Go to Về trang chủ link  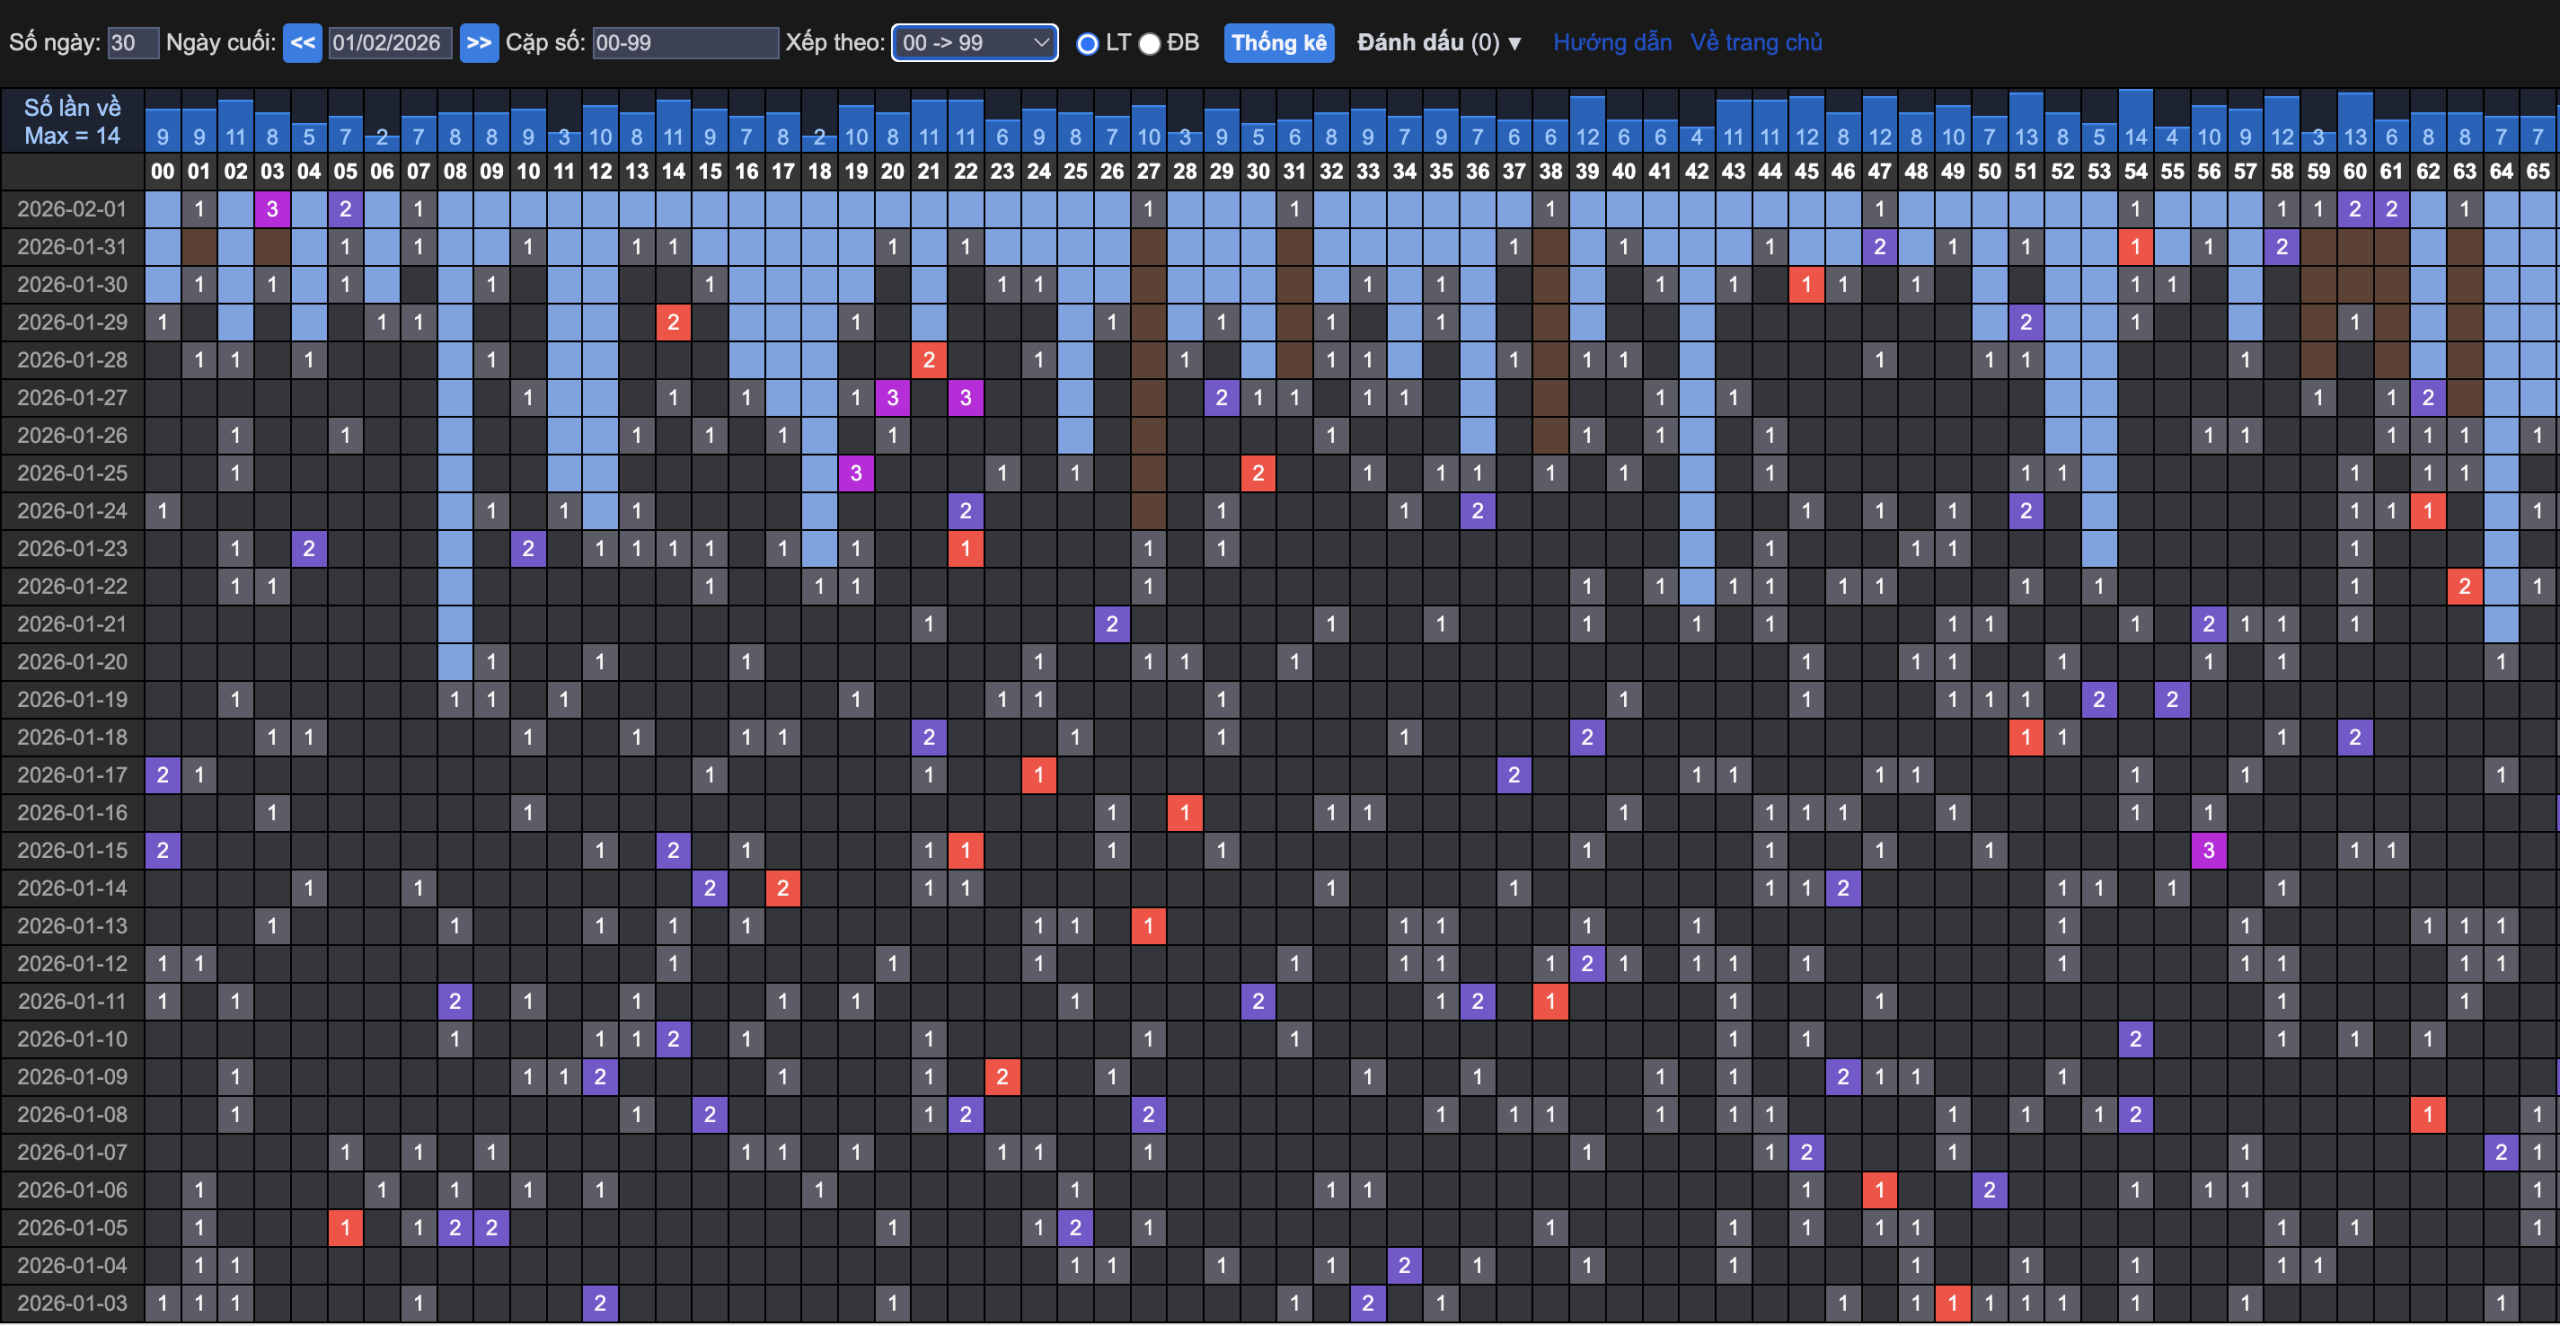coord(1756,43)
